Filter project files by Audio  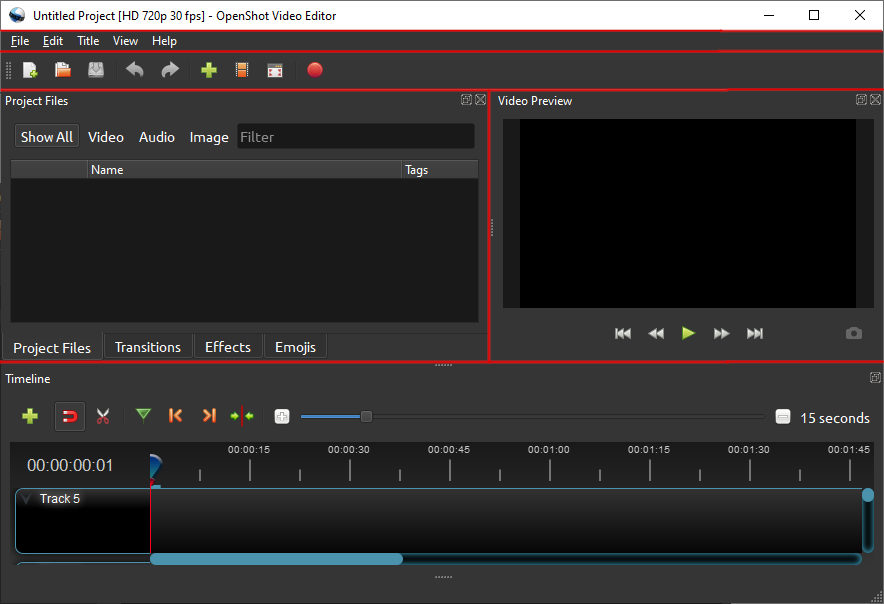tap(157, 136)
